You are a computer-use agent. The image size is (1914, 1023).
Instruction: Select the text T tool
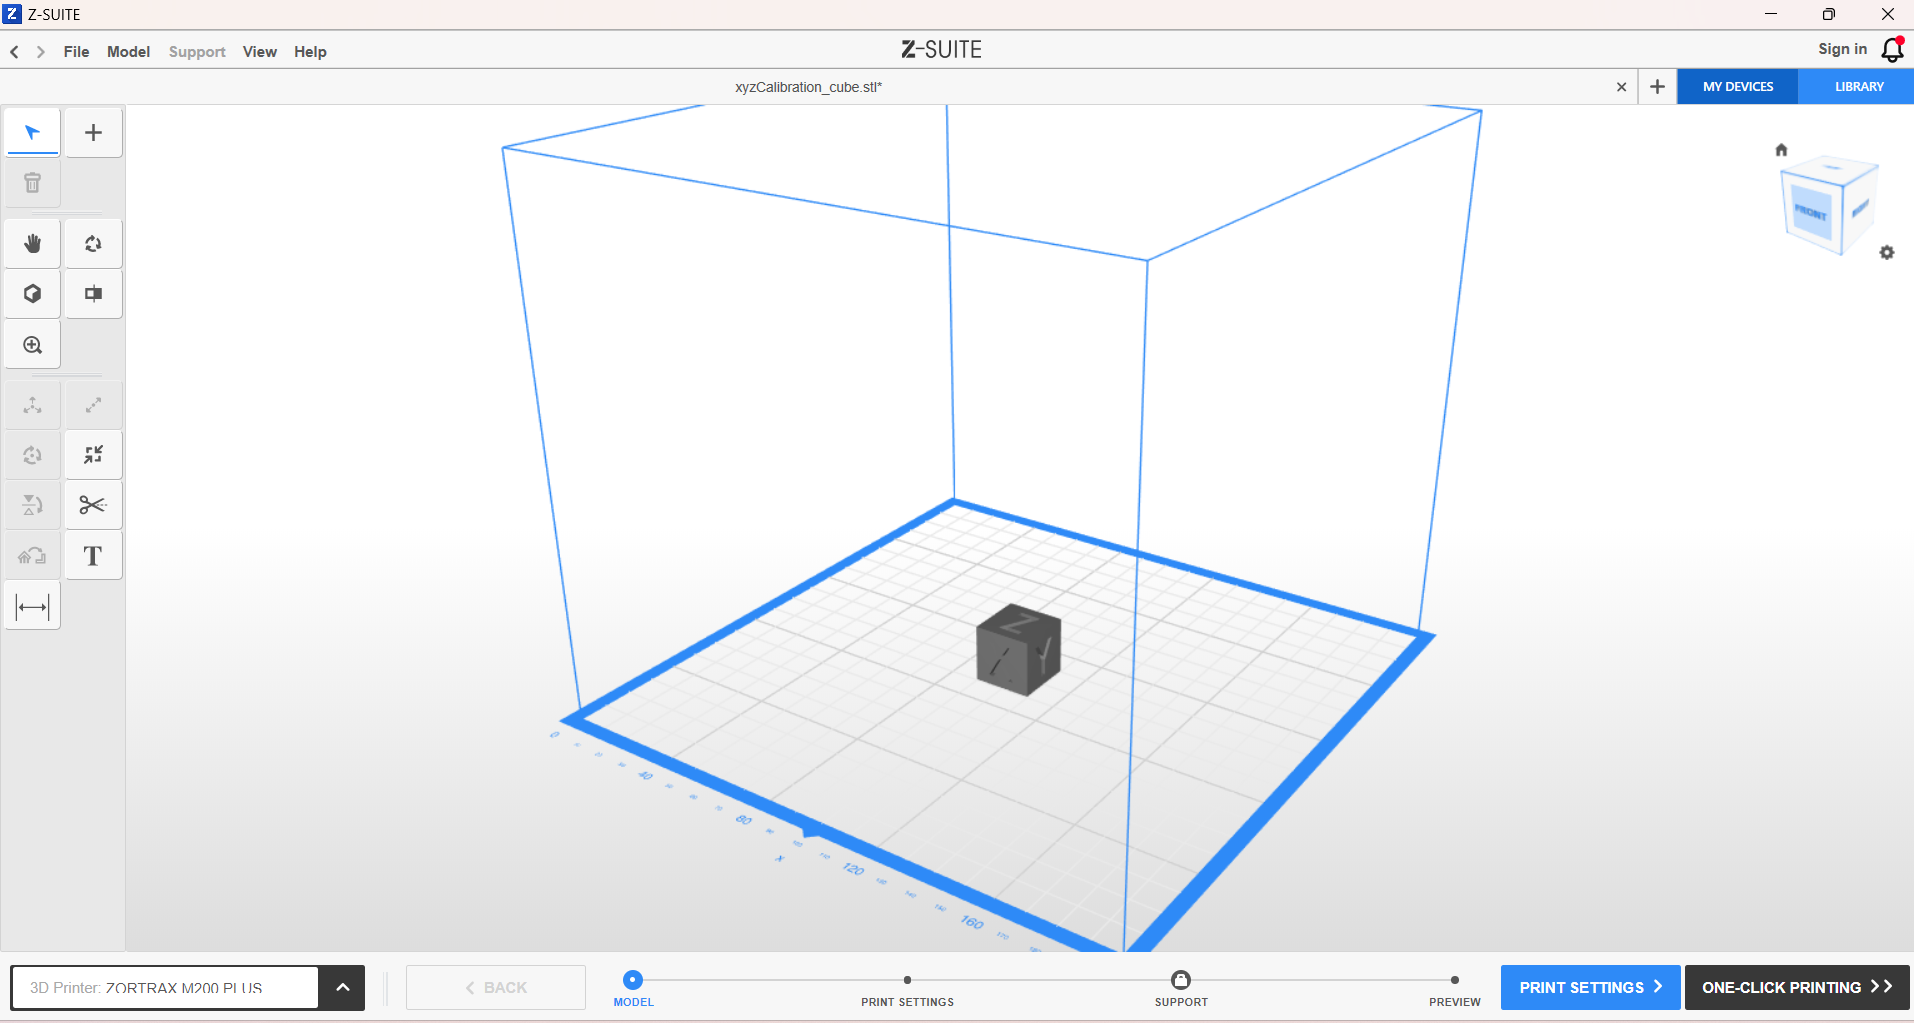click(93, 556)
